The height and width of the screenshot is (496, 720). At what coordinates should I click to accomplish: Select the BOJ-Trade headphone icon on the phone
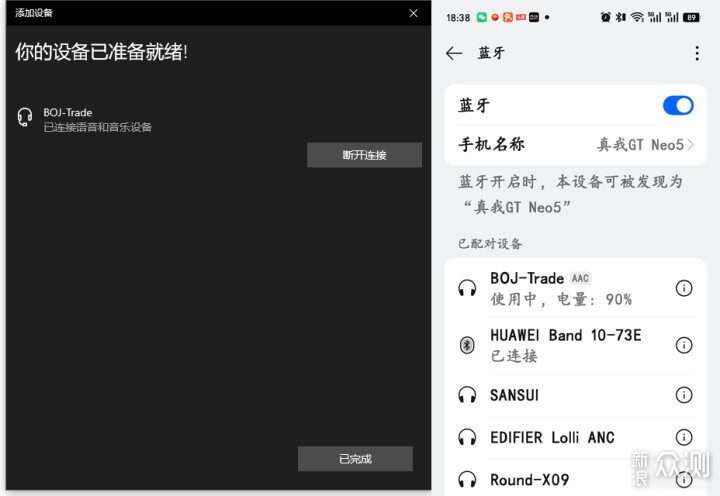pos(467,288)
